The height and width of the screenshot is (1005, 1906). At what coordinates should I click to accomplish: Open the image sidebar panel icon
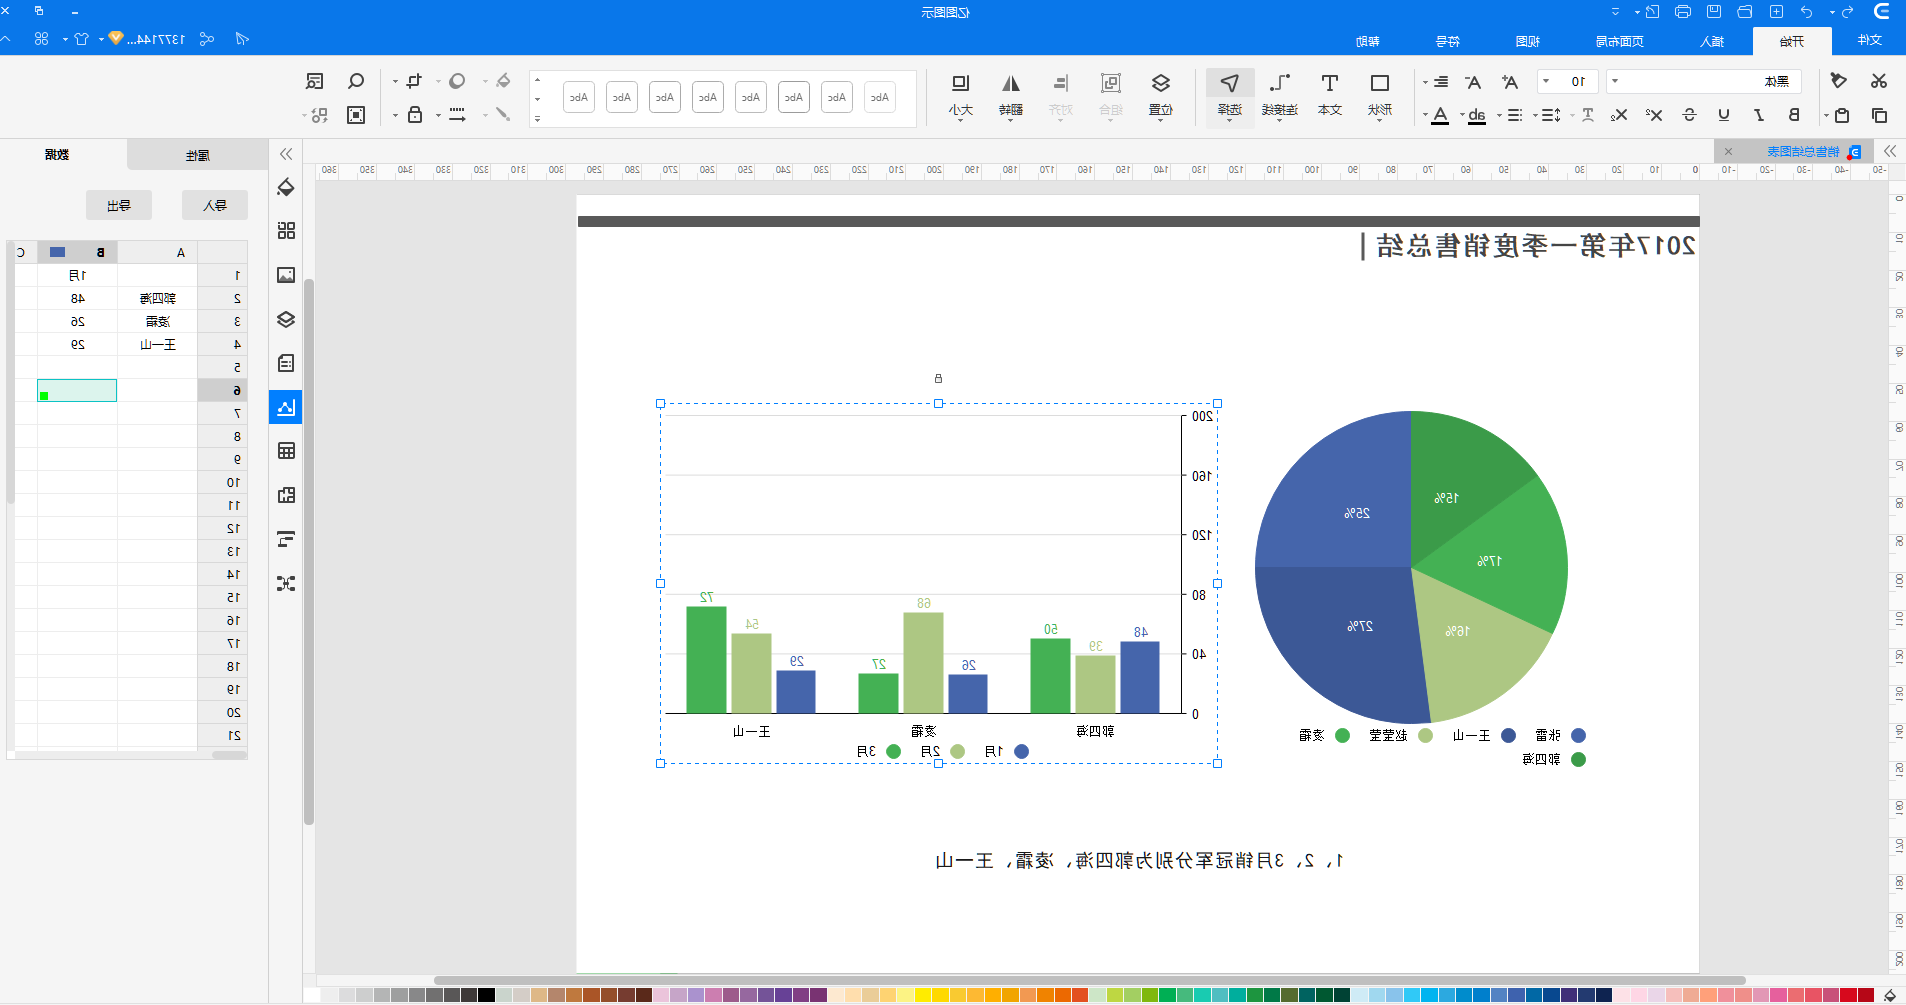click(286, 275)
